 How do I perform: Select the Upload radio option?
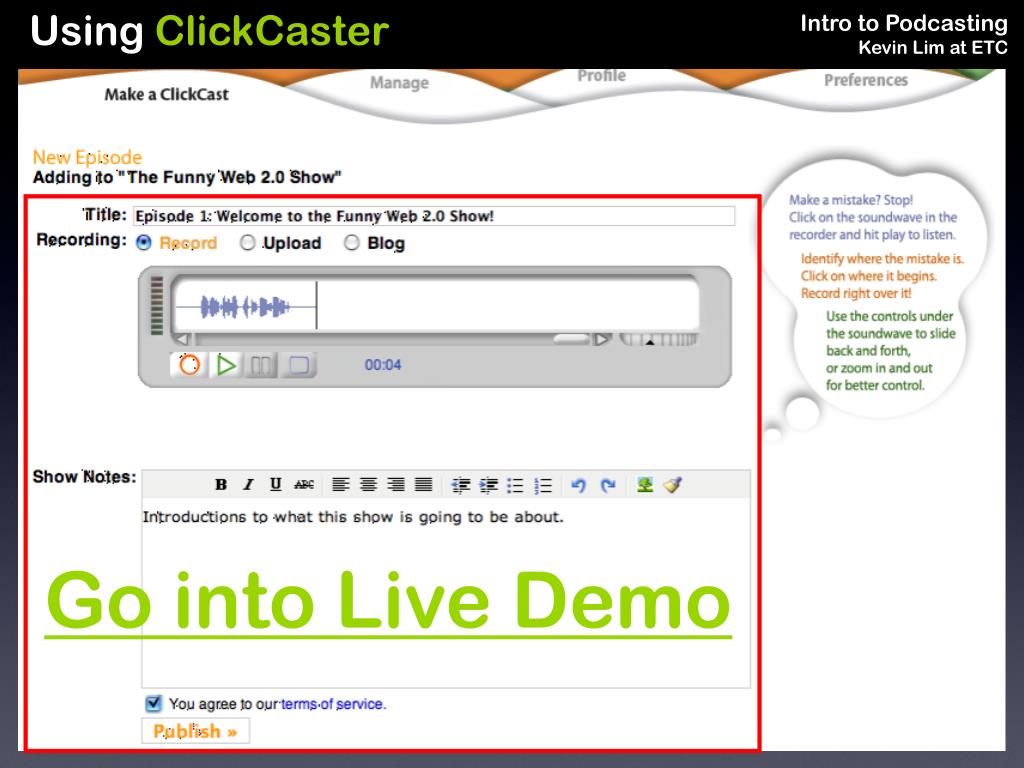click(248, 243)
